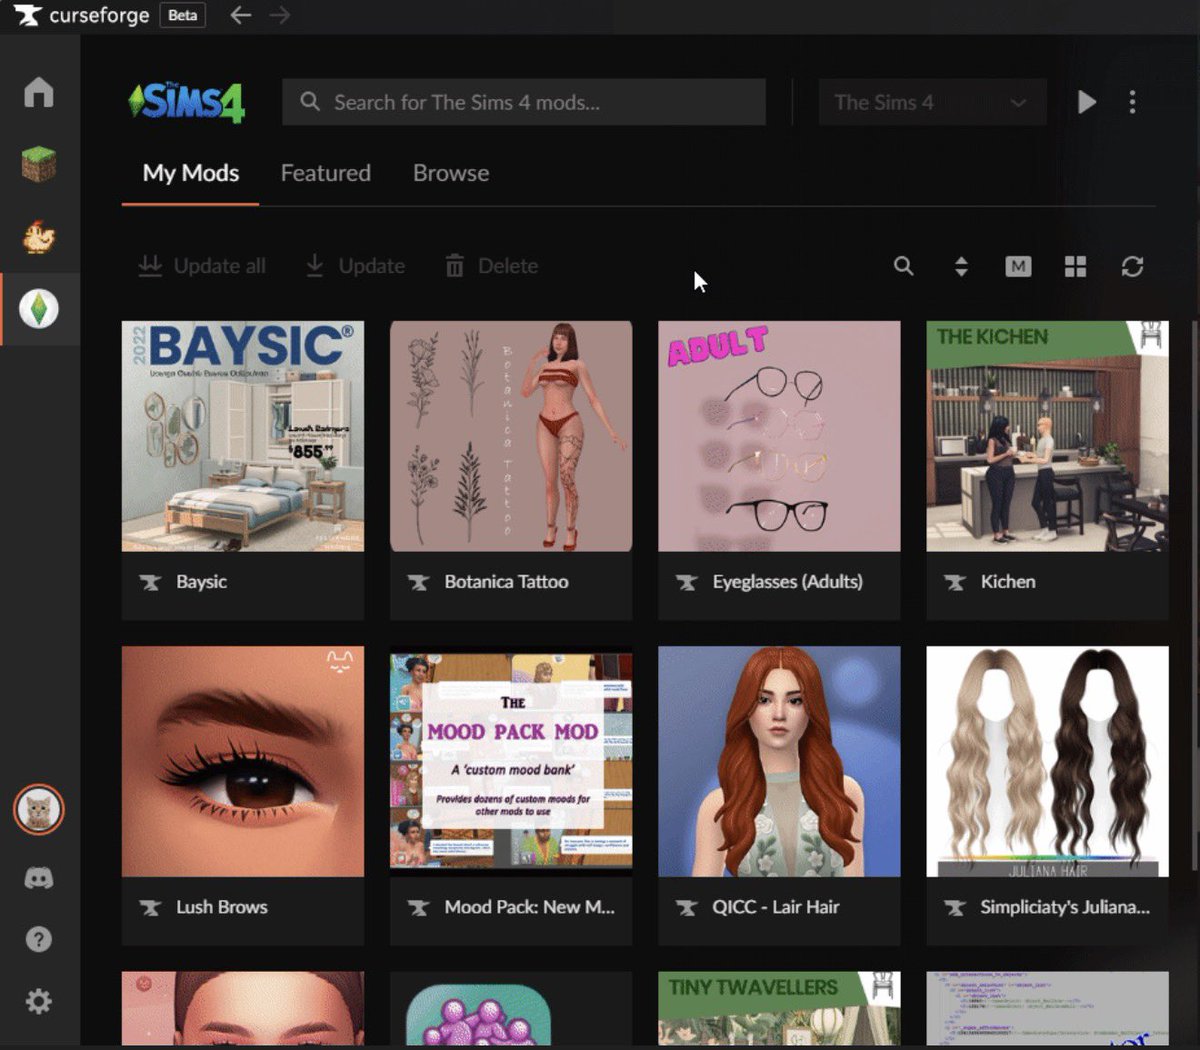1200x1050 pixels.
Task: Open the three-dot more options menu
Action: click(x=1132, y=102)
